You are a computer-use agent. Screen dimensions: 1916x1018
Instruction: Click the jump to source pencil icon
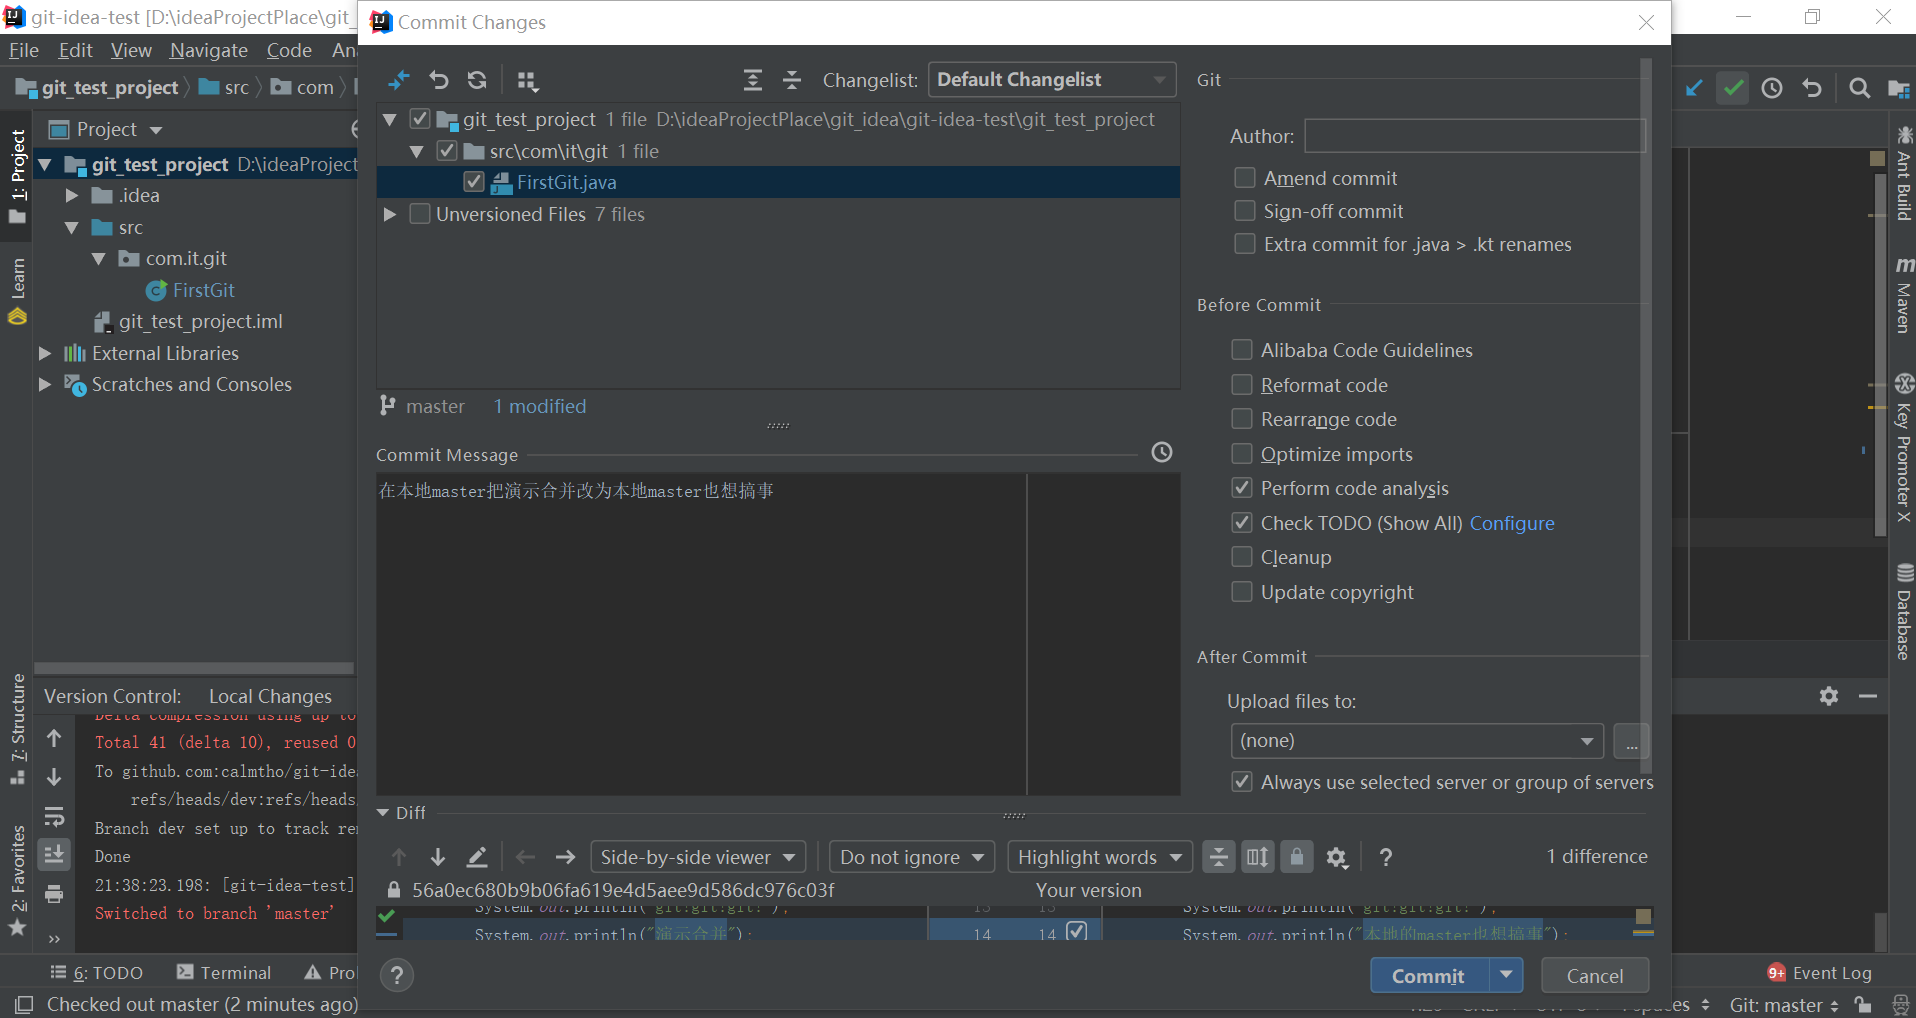pos(477,857)
